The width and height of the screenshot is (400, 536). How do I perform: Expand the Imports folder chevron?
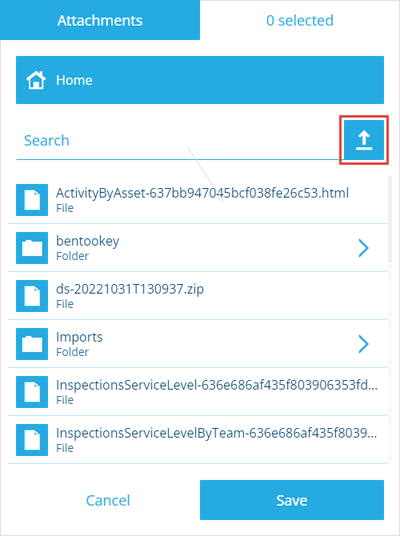point(363,344)
